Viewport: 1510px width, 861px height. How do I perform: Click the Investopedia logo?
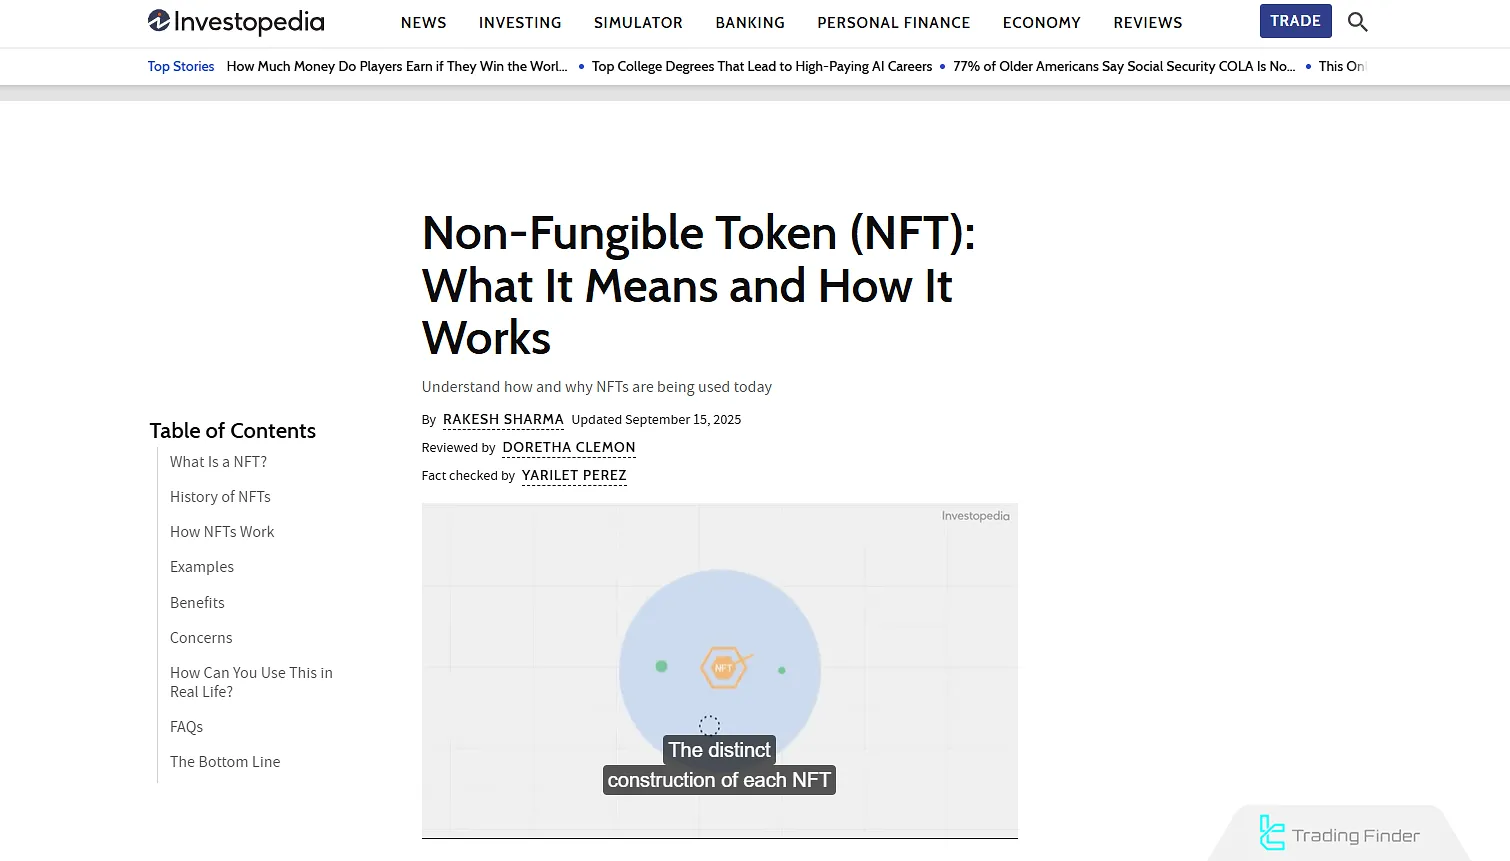point(236,21)
